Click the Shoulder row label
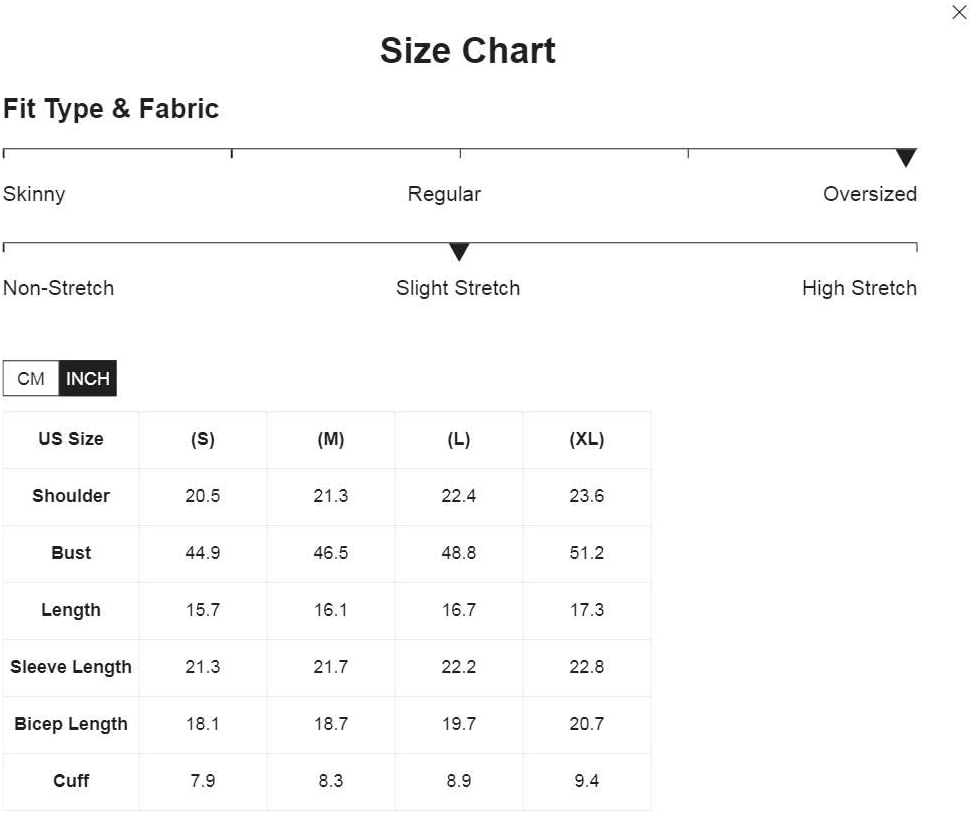Image resolution: width=972 pixels, height=813 pixels. [x=71, y=496]
